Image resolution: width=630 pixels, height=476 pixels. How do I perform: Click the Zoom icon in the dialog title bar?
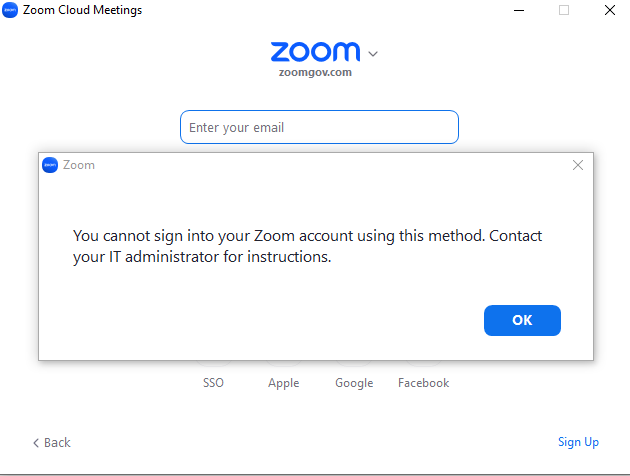[50, 165]
